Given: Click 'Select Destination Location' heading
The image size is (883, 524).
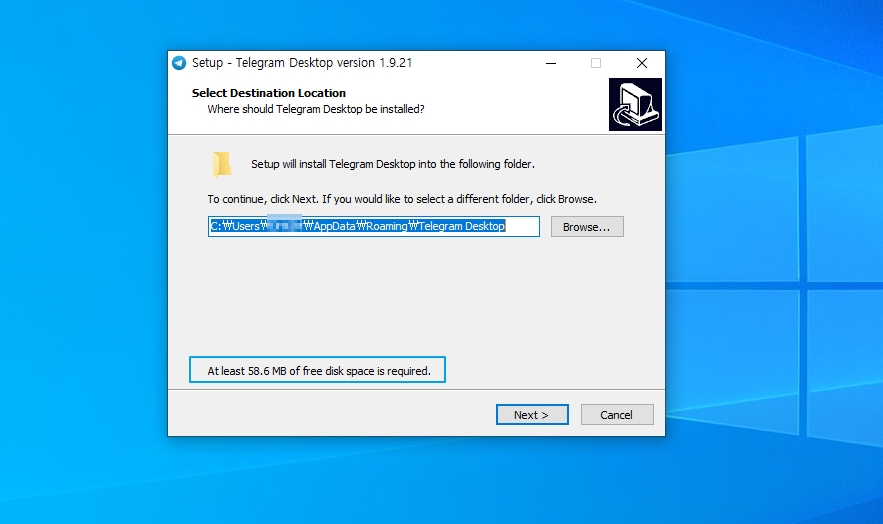Looking at the screenshot, I should coord(269,93).
